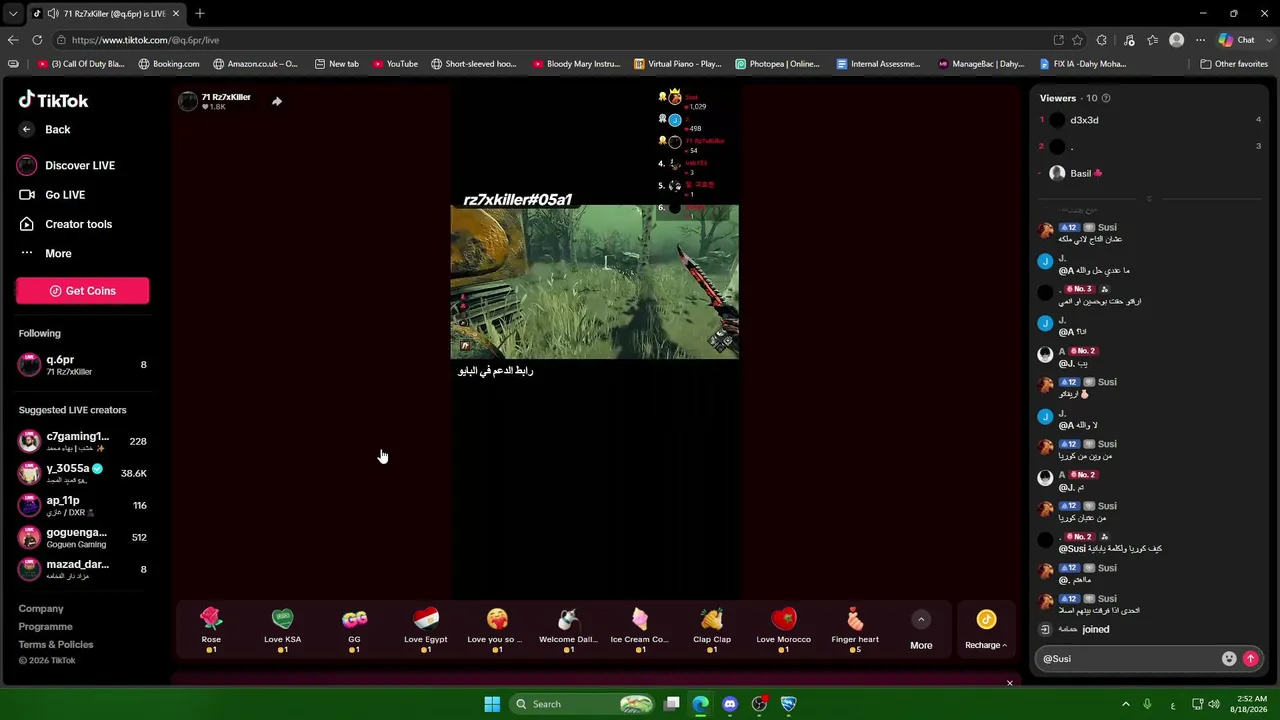Send a Love Morocco gift

(783, 630)
